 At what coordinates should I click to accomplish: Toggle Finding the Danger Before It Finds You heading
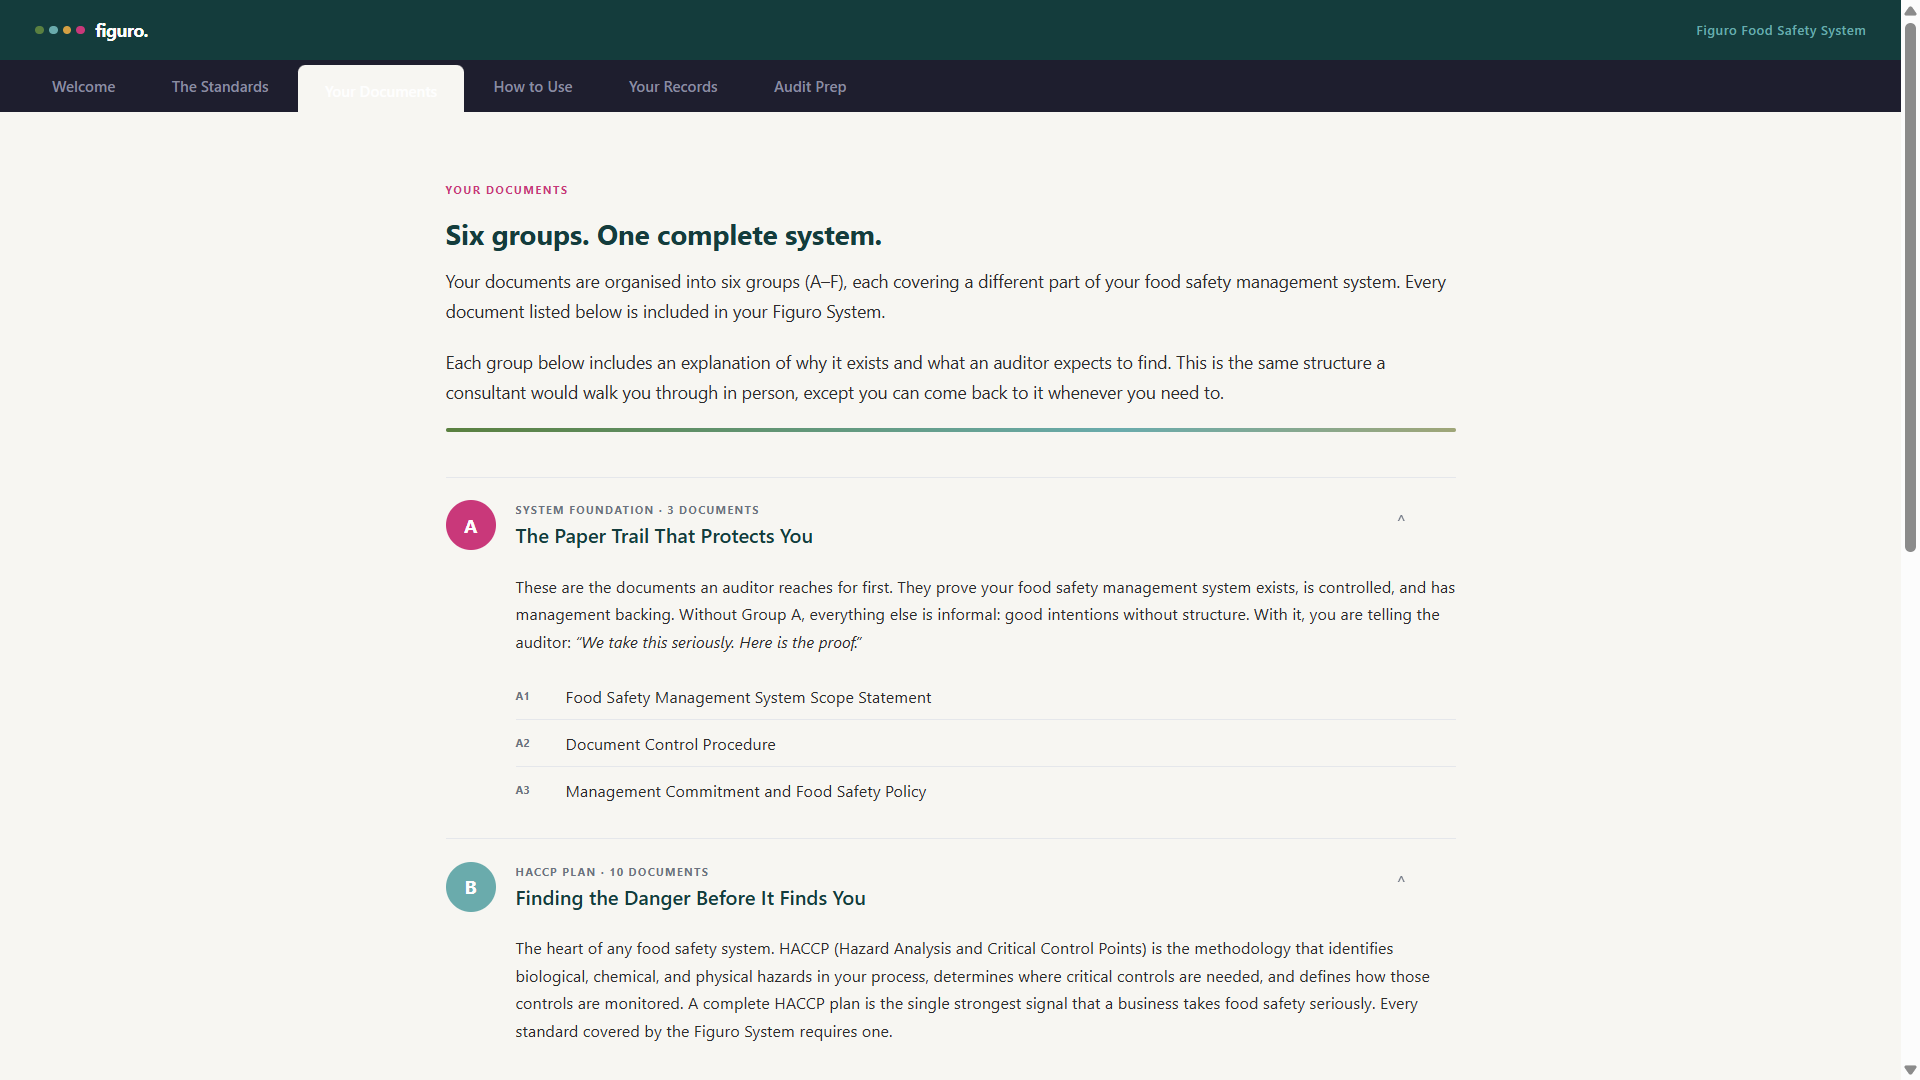click(691, 898)
